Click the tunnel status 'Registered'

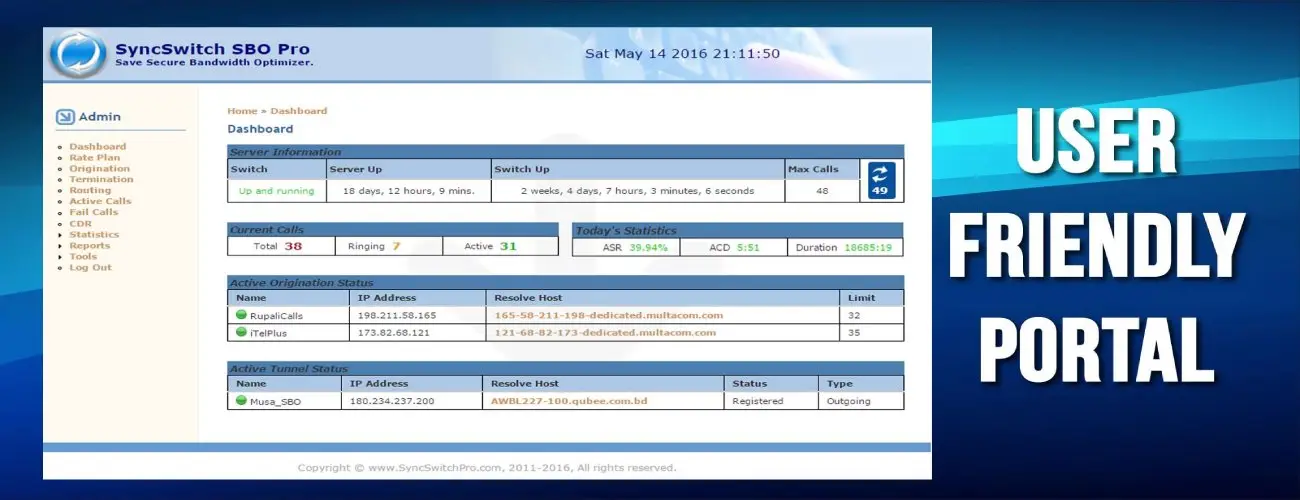[x=757, y=401]
